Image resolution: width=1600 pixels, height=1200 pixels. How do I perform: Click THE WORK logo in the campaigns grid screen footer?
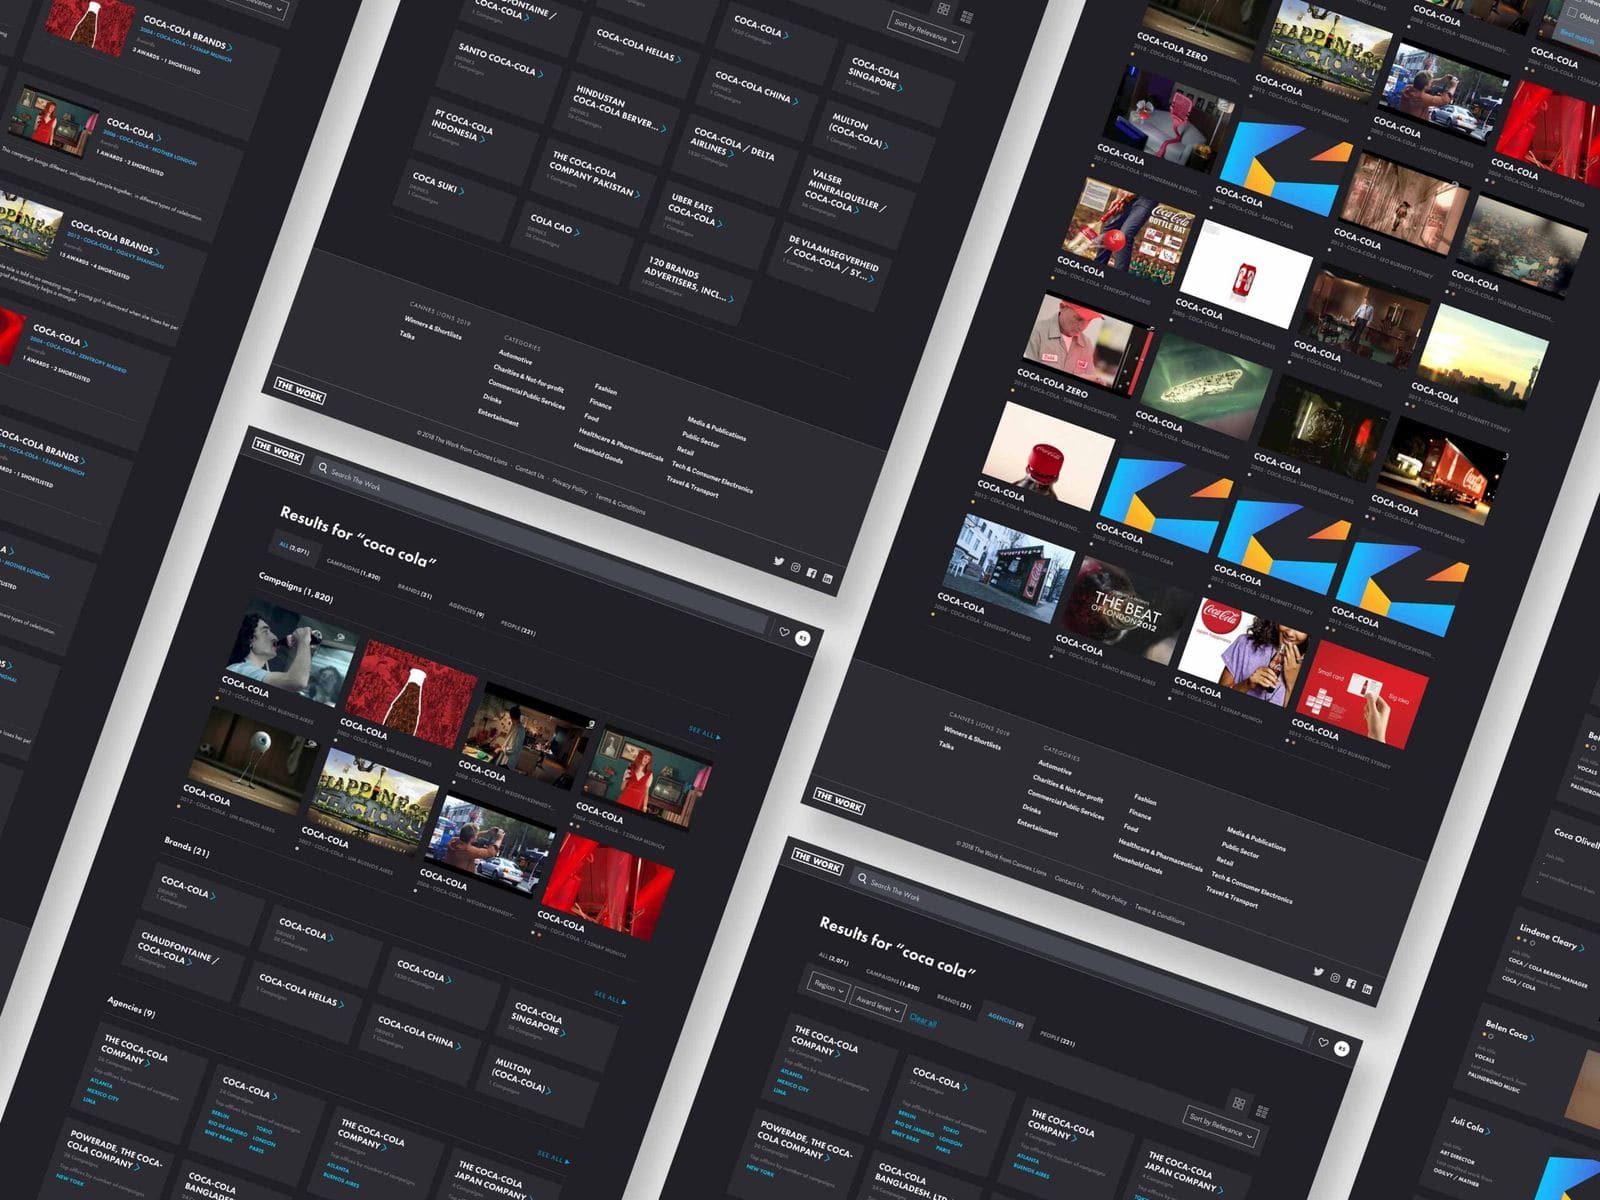[839, 801]
